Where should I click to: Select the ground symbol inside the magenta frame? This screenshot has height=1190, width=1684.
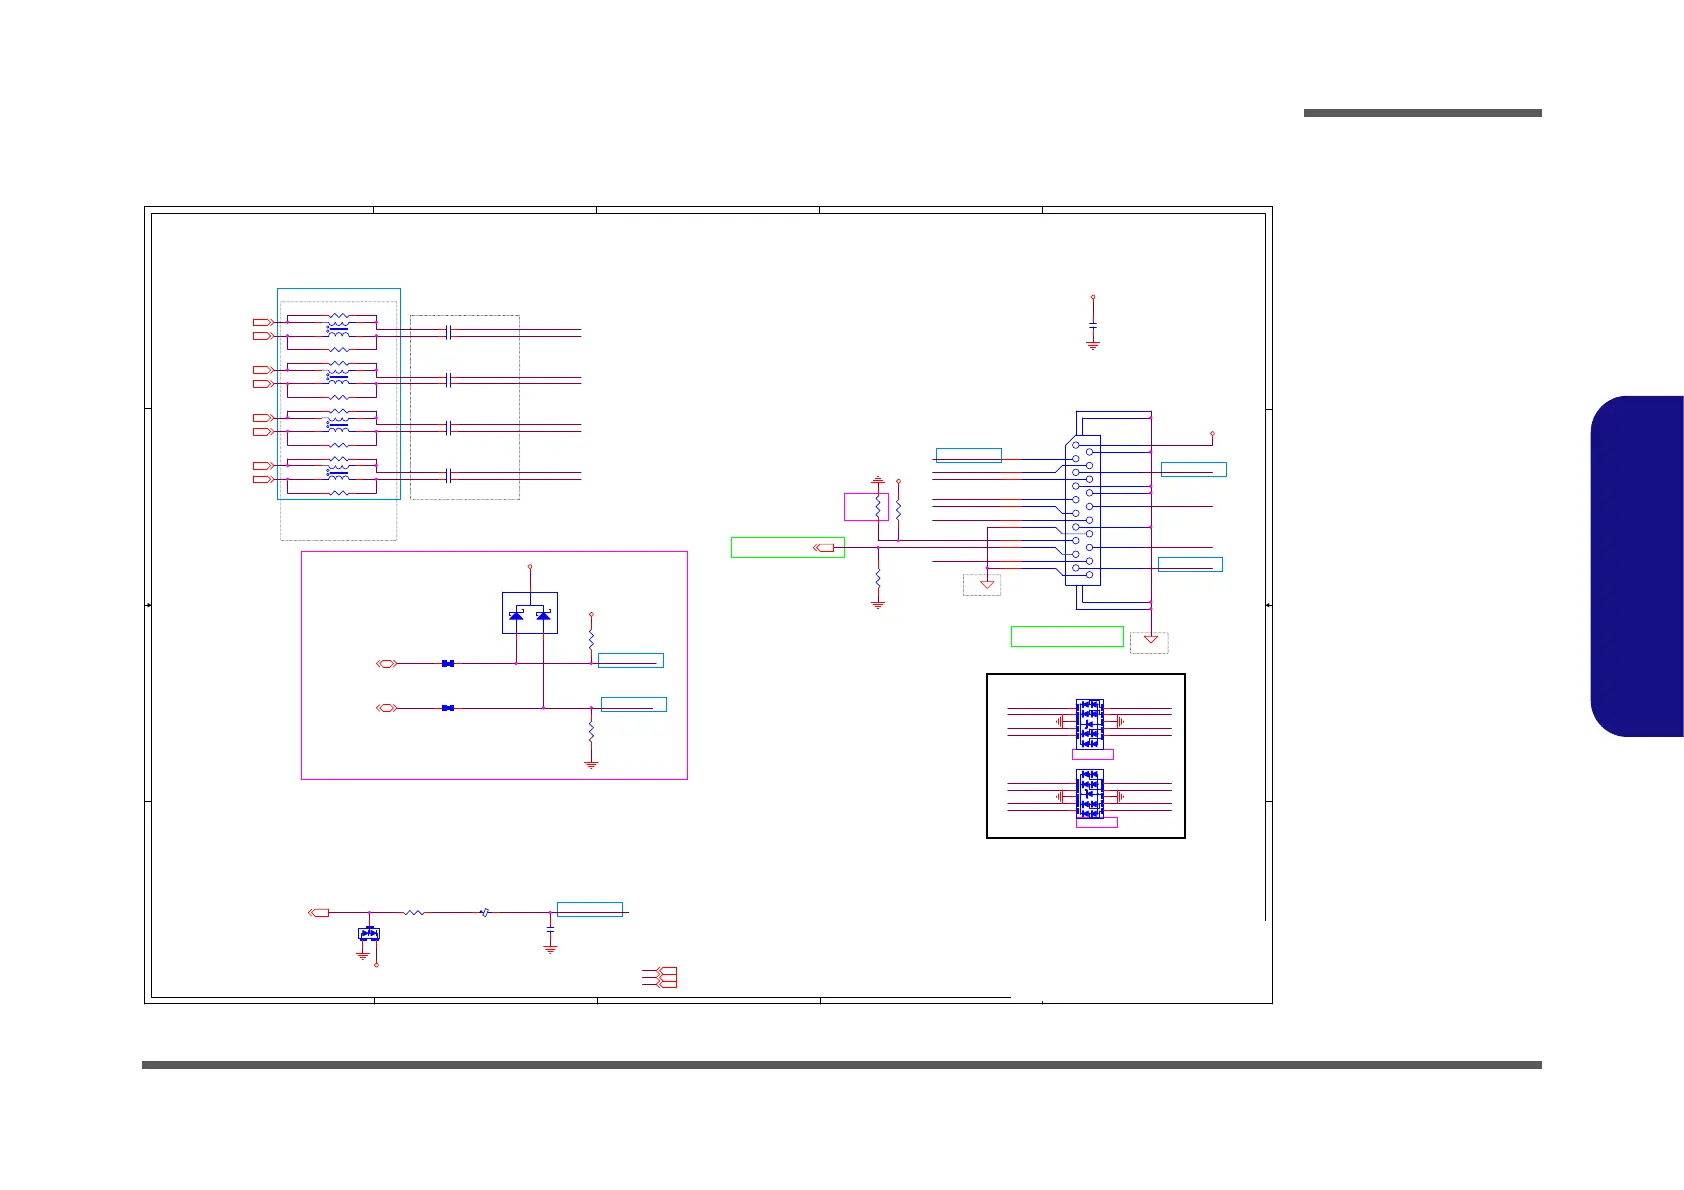[x=592, y=765]
